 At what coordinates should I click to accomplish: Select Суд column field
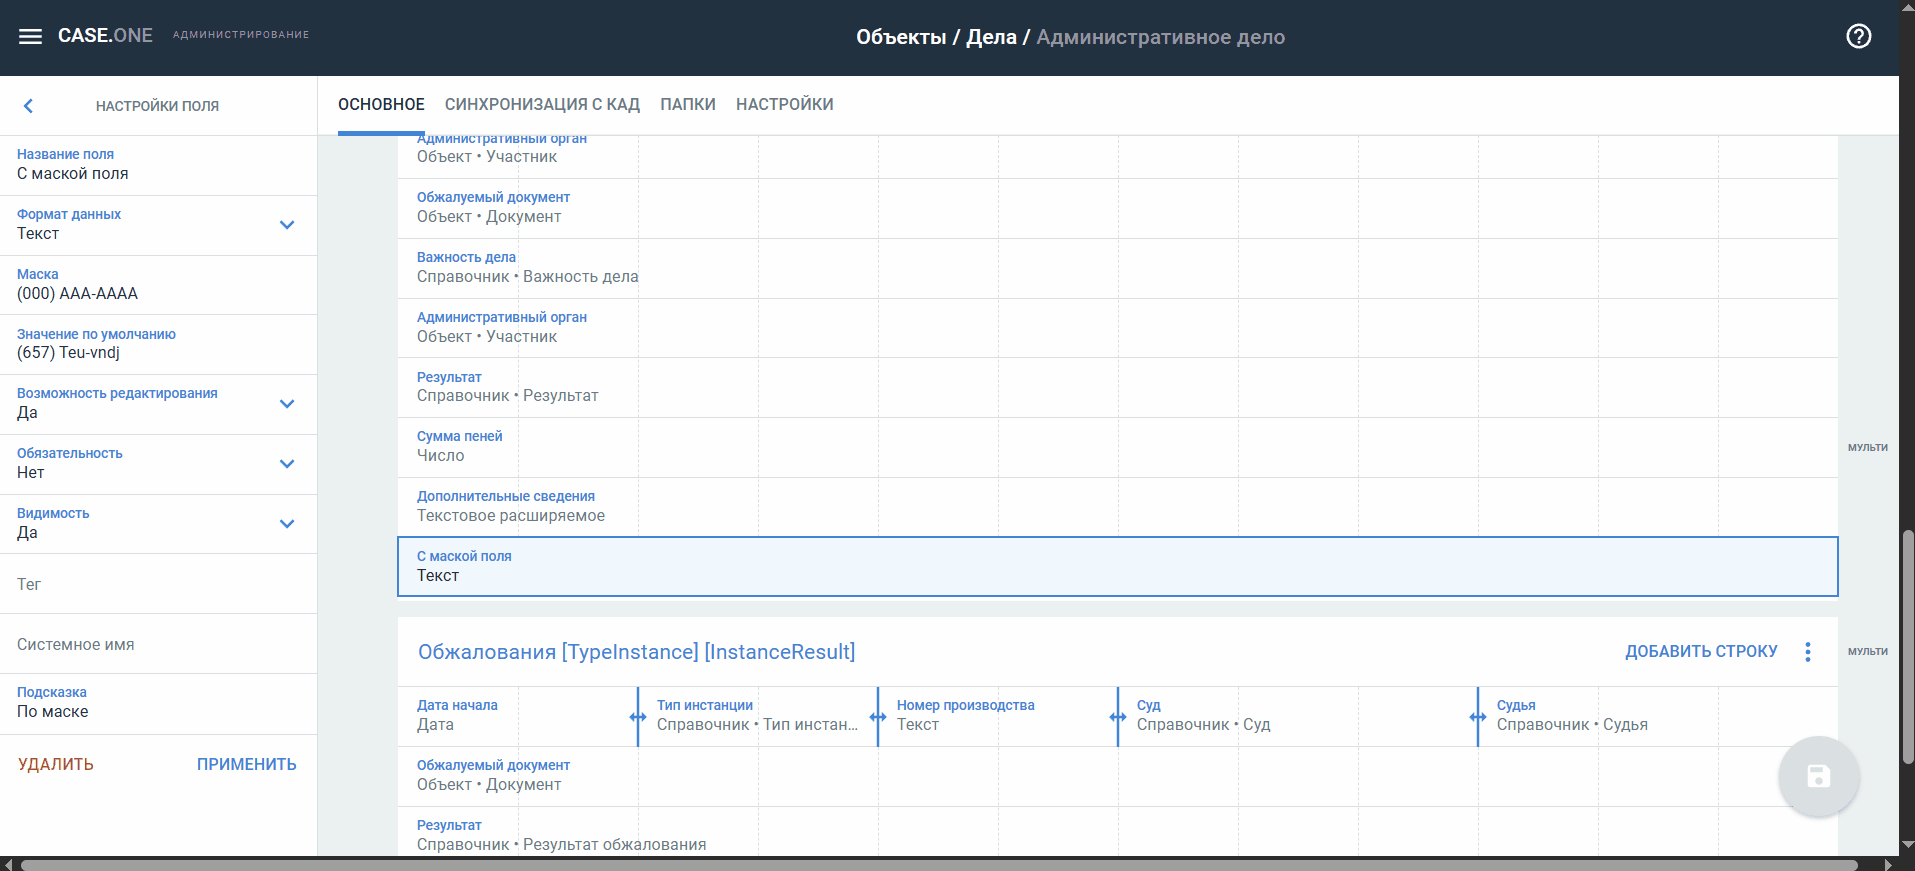pyautogui.click(x=1297, y=716)
